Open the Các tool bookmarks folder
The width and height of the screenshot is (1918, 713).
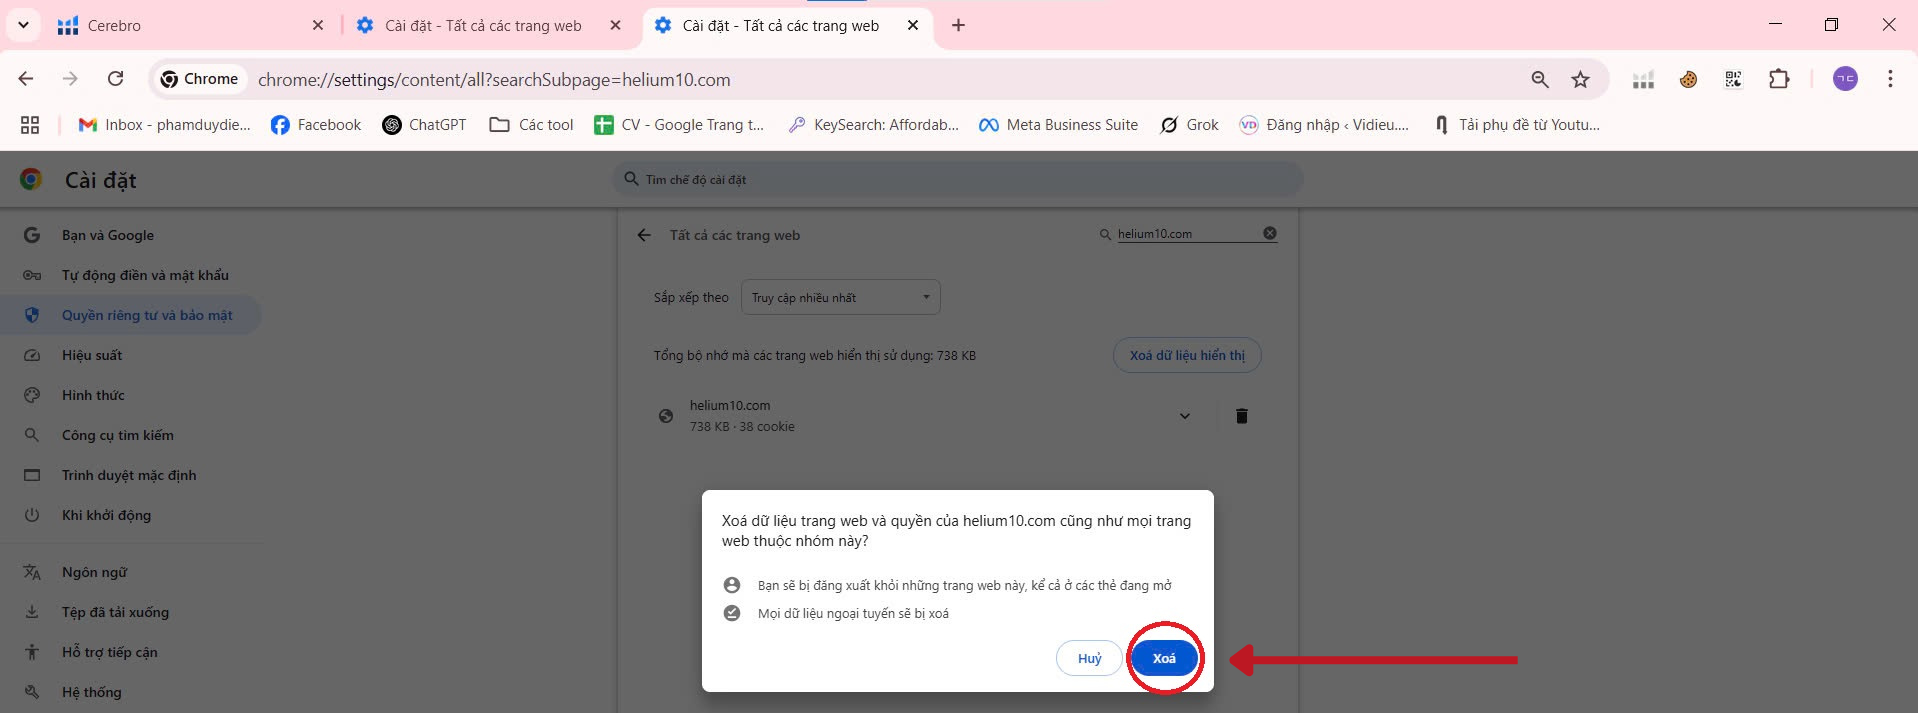[531, 125]
